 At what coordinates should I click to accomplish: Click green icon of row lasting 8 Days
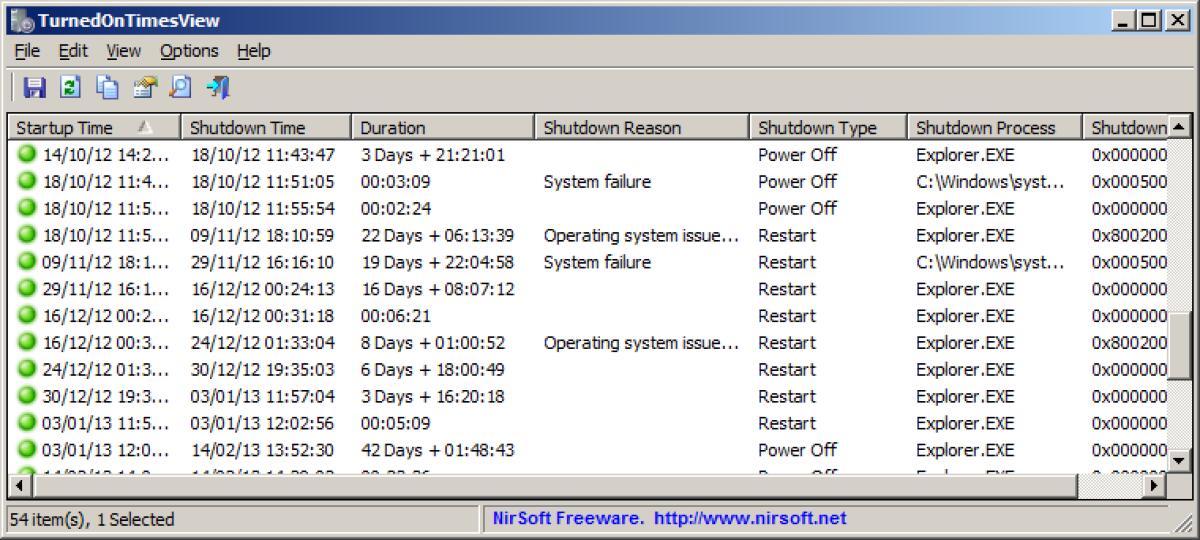27,342
